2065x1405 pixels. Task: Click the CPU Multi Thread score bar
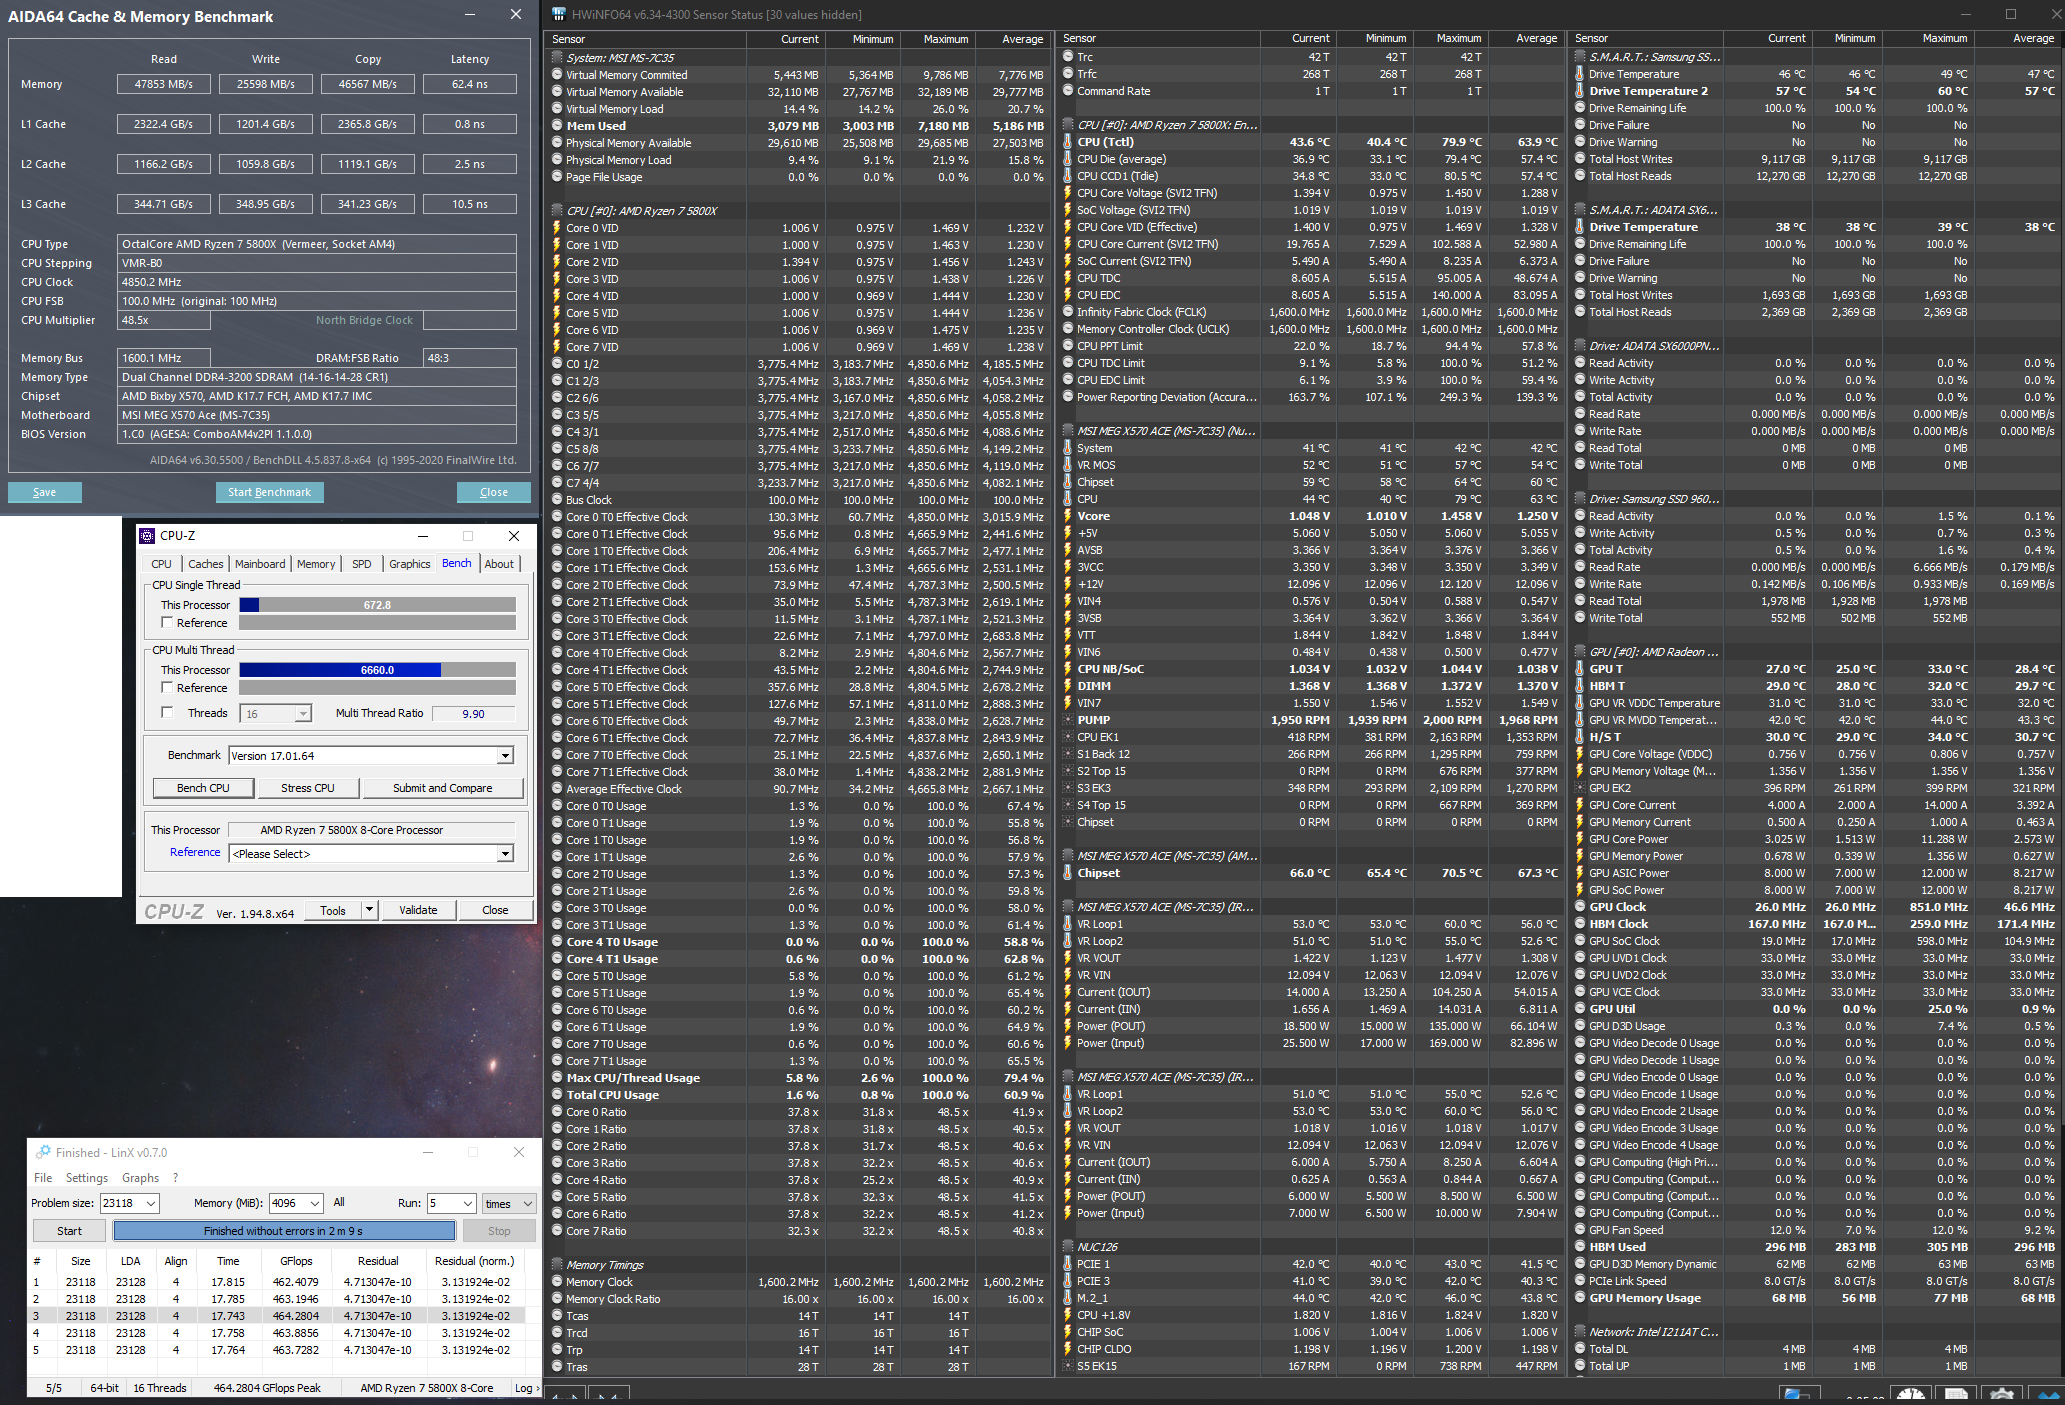377,670
